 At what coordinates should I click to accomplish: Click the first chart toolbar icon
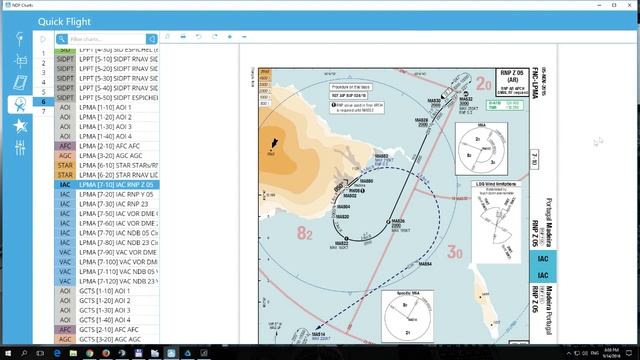(x=167, y=37)
